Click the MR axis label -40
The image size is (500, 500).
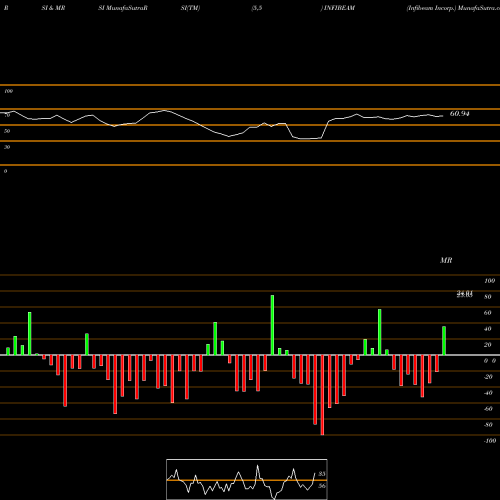[x=488, y=393]
